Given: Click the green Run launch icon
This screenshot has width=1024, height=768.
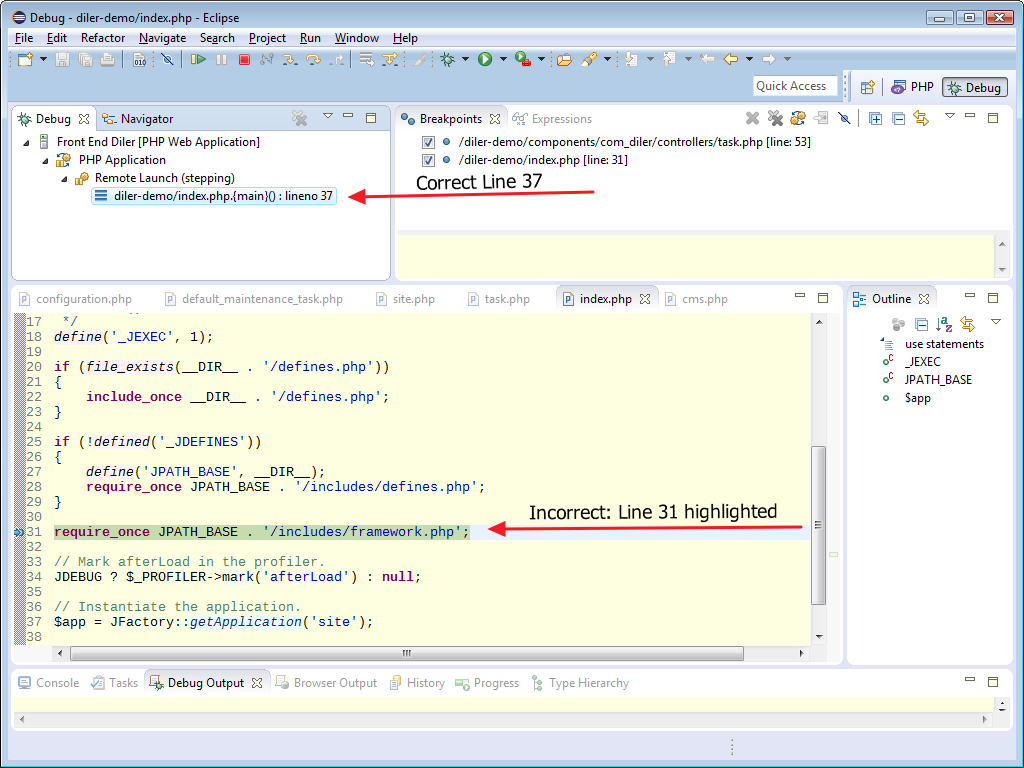Looking at the screenshot, I should 485,59.
